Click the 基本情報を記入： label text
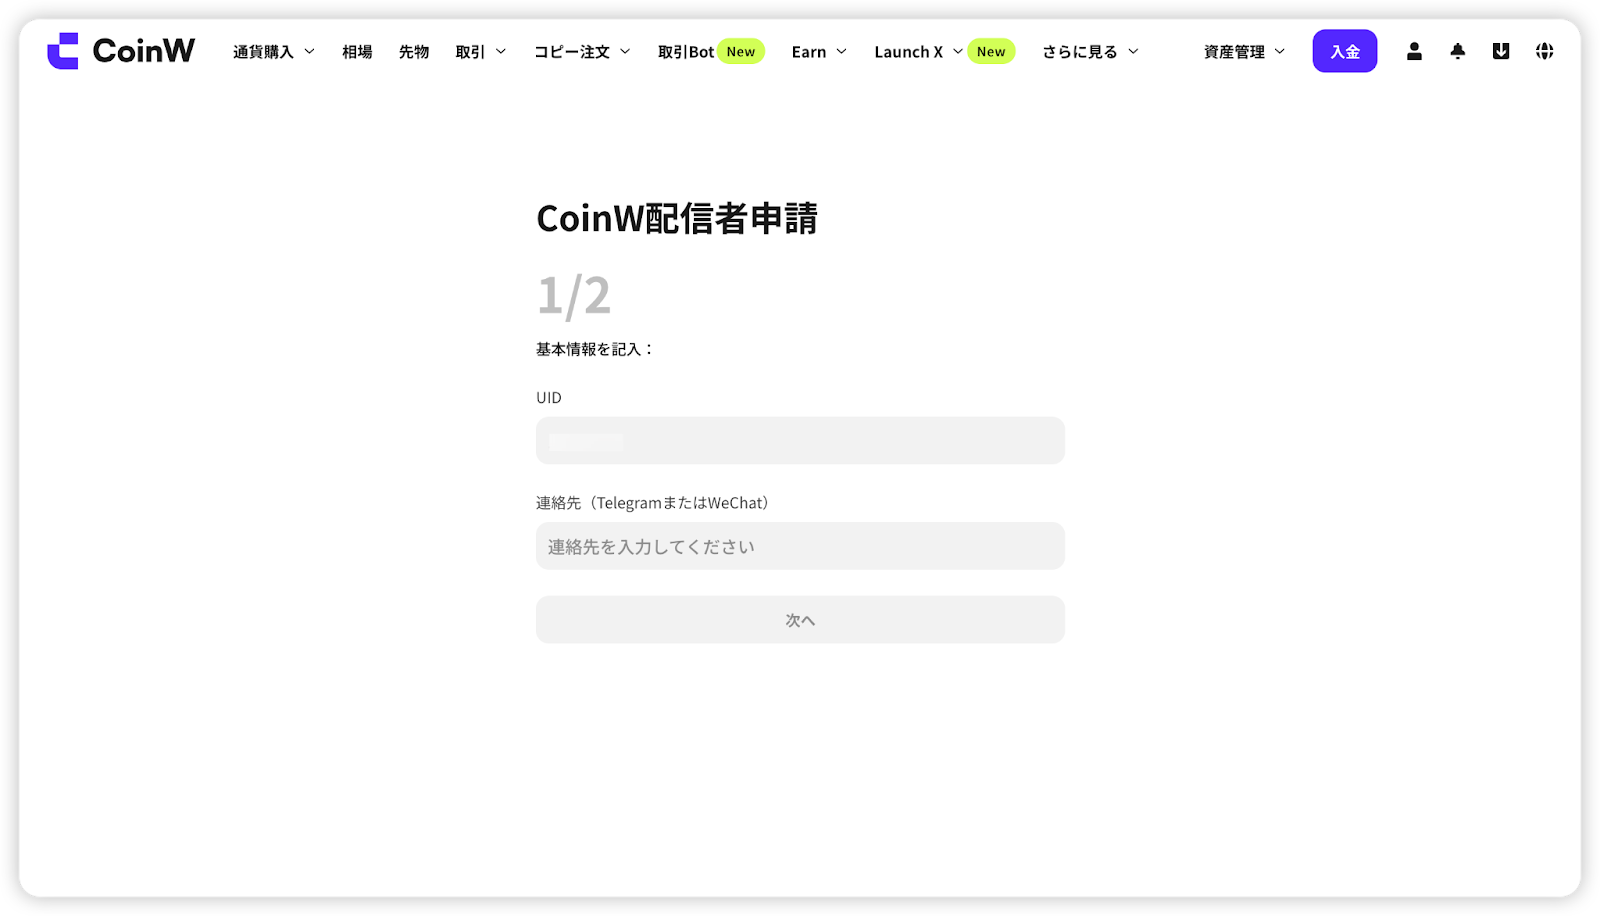Viewport: 1600px width, 916px height. pos(595,349)
